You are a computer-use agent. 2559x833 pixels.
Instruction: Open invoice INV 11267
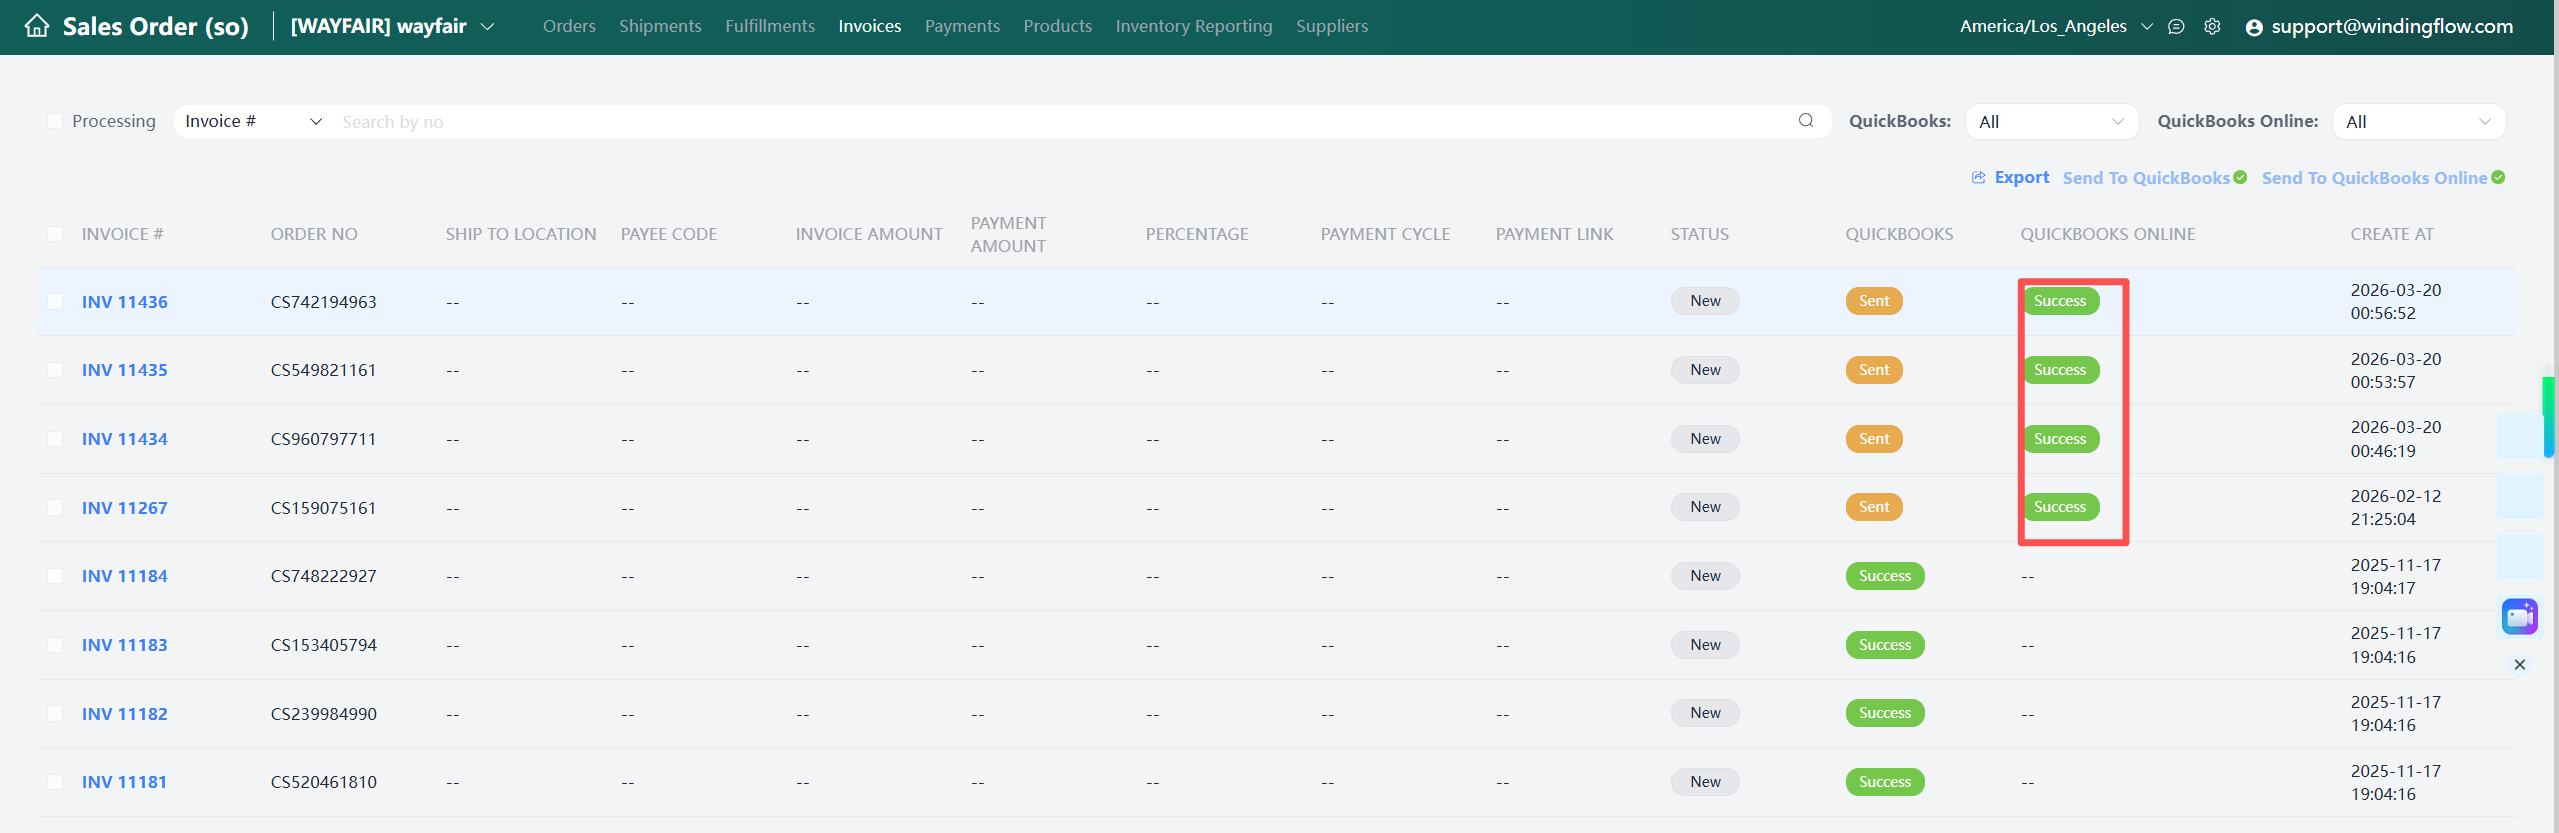pyautogui.click(x=125, y=508)
